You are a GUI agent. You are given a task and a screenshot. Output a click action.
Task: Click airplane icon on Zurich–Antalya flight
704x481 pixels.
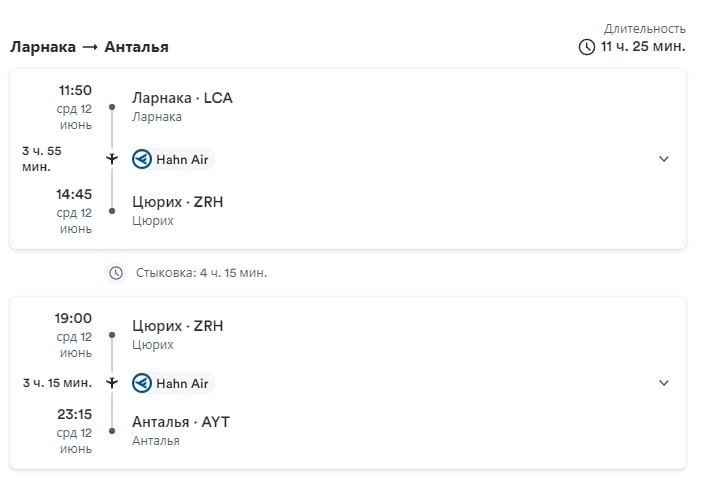[112, 383]
